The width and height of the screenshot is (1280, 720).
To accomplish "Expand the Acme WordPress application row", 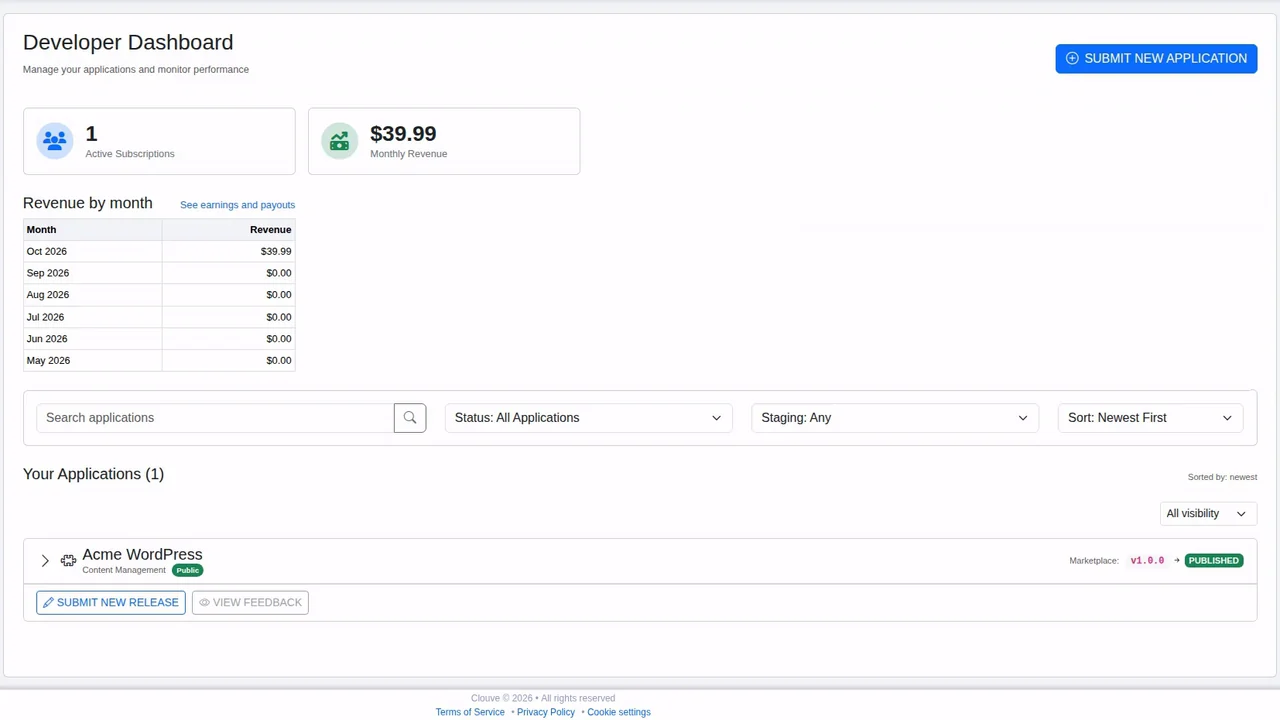I will [x=45, y=561].
